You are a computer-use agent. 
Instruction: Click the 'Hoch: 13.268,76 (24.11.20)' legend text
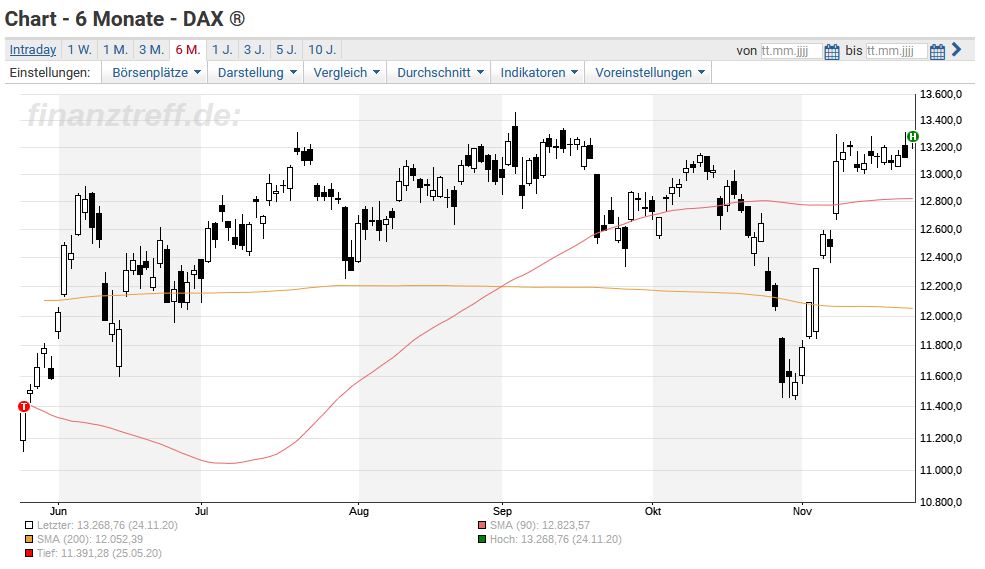tap(555, 539)
